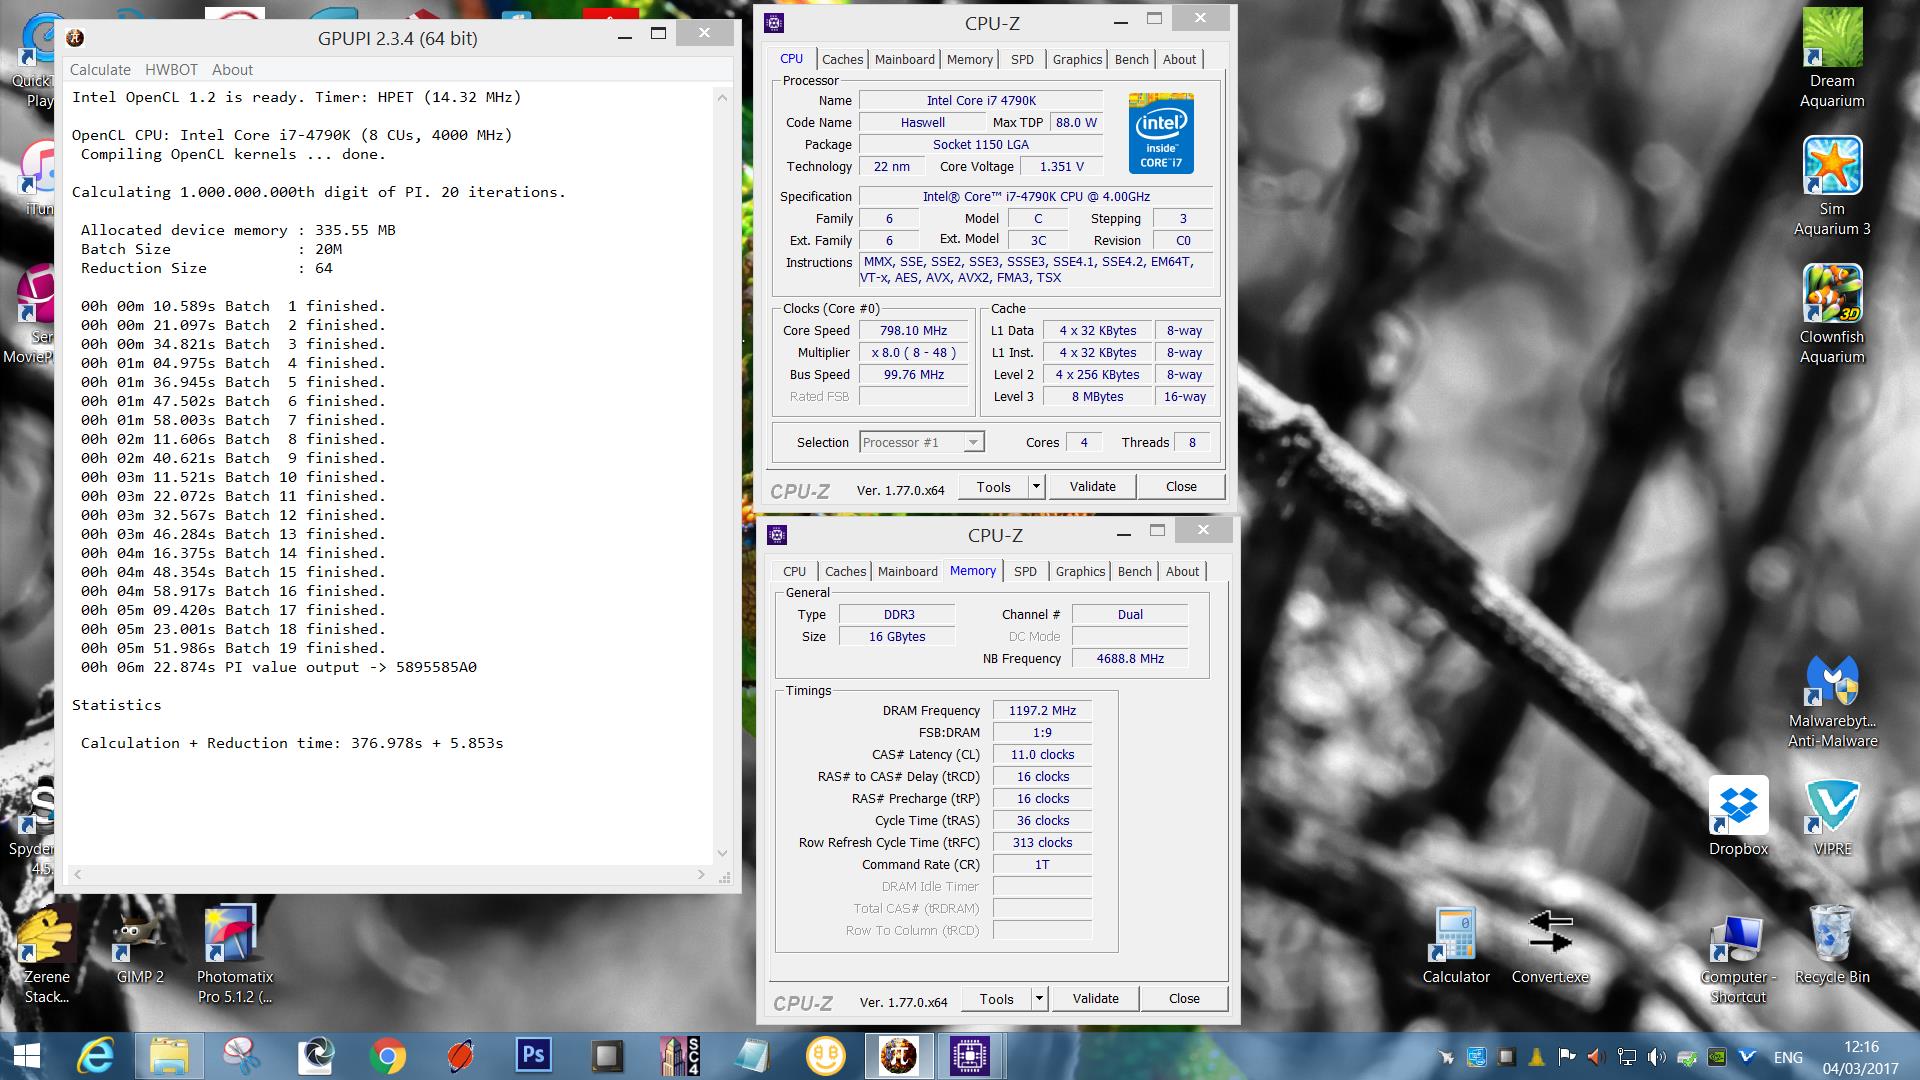Click the DRAM Frequency value 1197.2 MHz
1920x1080 pixels.
coord(1042,711)
